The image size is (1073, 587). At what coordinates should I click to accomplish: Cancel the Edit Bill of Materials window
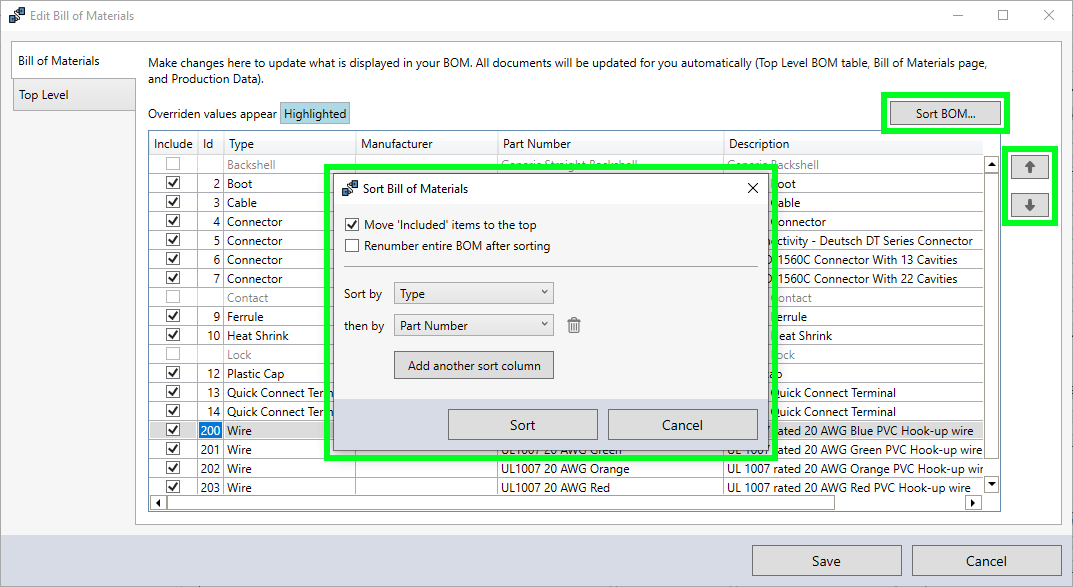(986, 561)
